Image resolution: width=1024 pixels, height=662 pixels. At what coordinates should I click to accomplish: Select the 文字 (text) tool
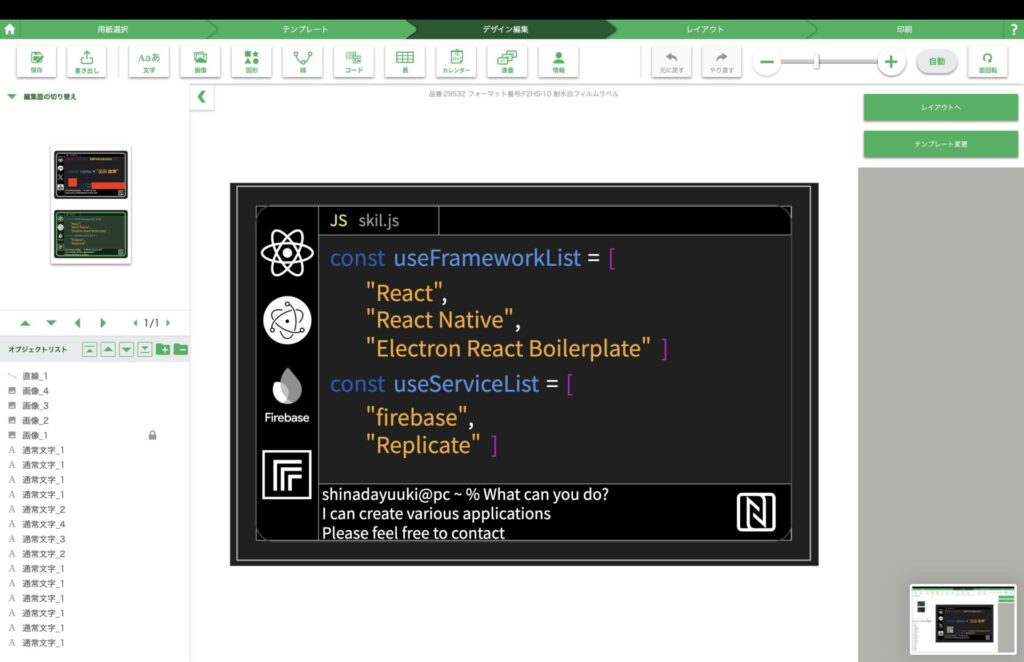(x=148, y=62)
